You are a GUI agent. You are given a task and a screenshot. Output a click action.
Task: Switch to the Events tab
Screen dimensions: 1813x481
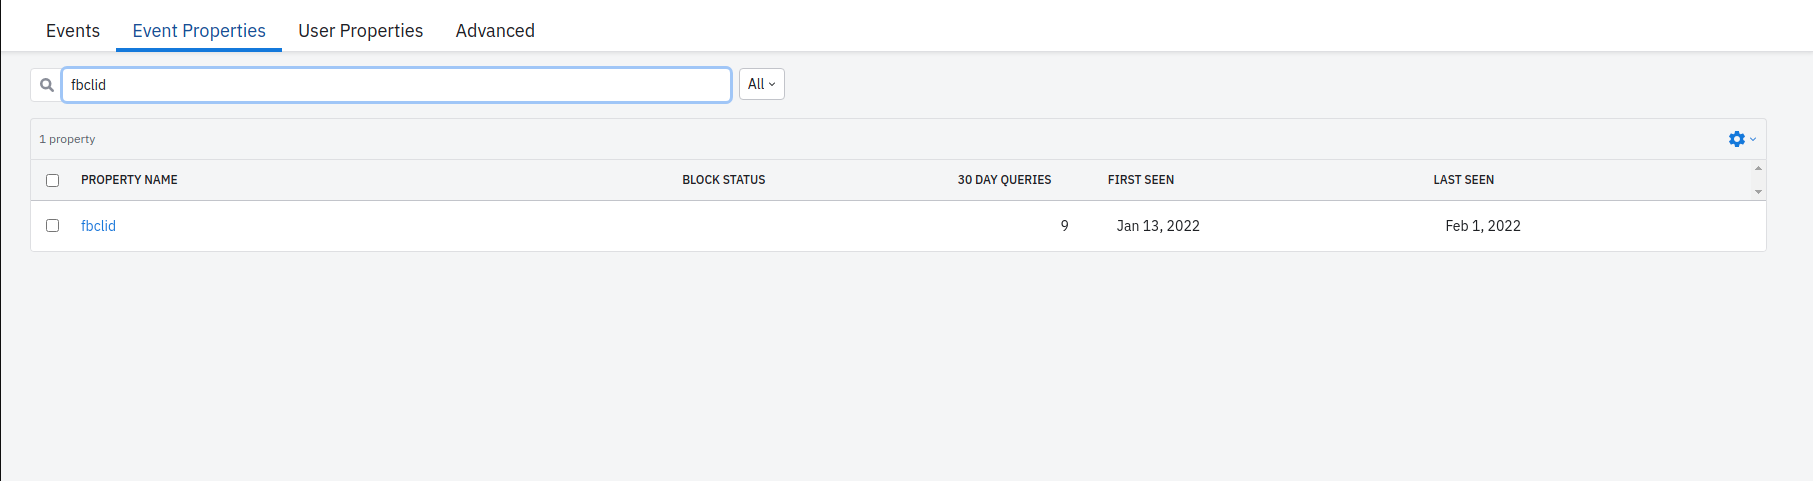click(x=73, y=31)
